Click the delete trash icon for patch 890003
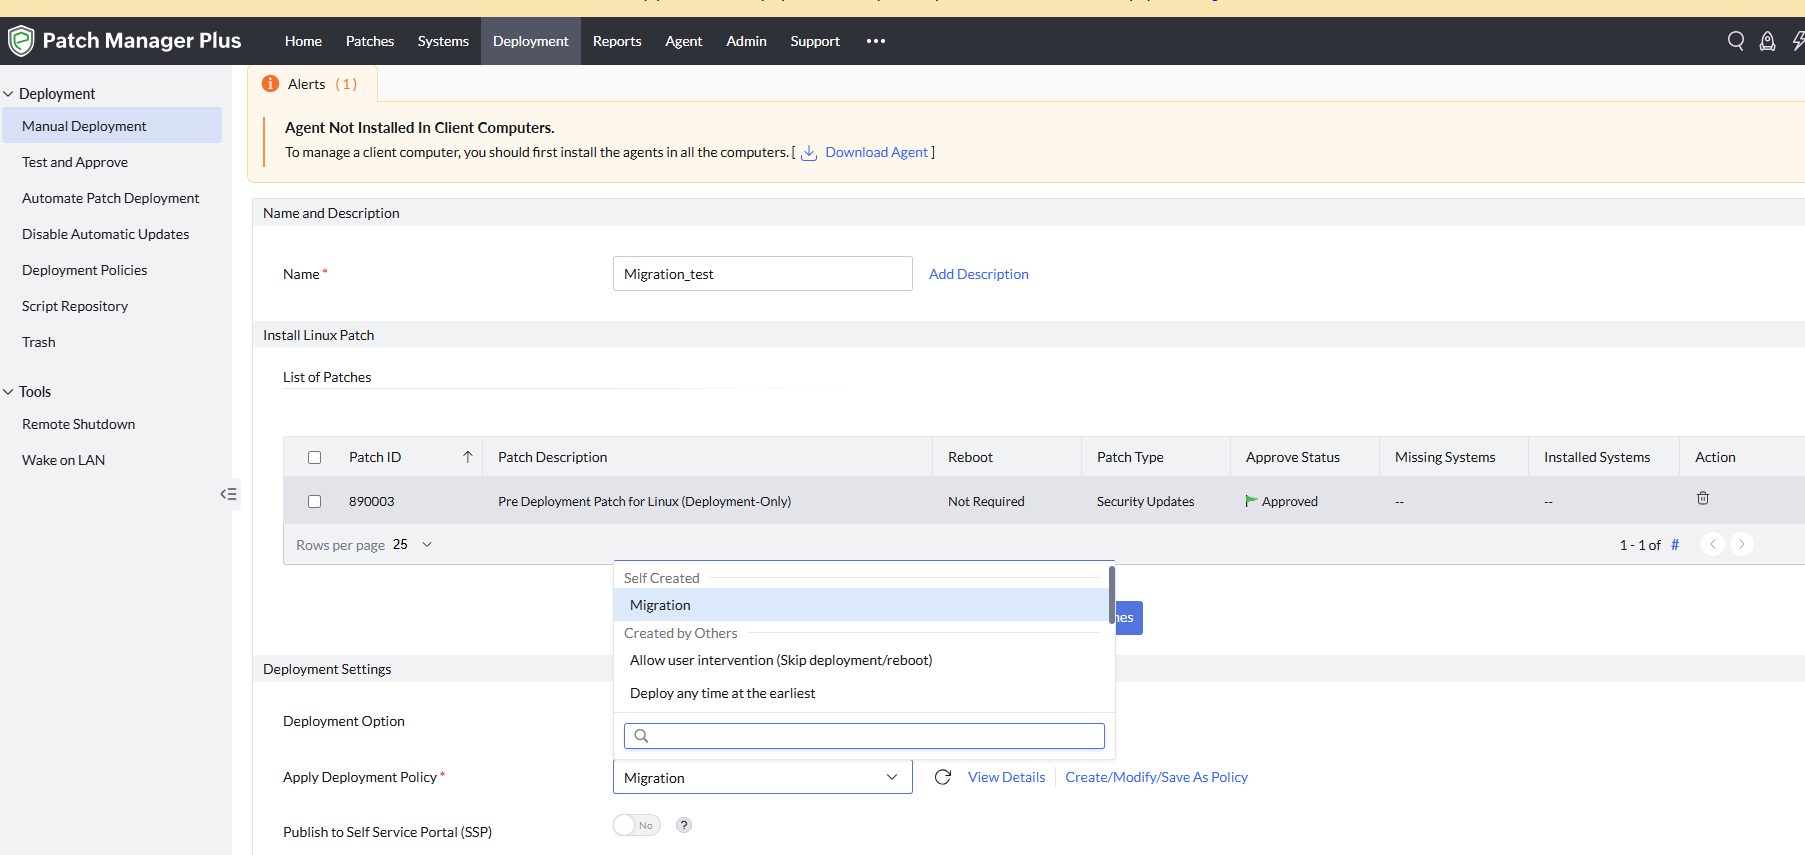This screenshot has width=1805, height=855. pyautogui.click(x=1703, y=498)
